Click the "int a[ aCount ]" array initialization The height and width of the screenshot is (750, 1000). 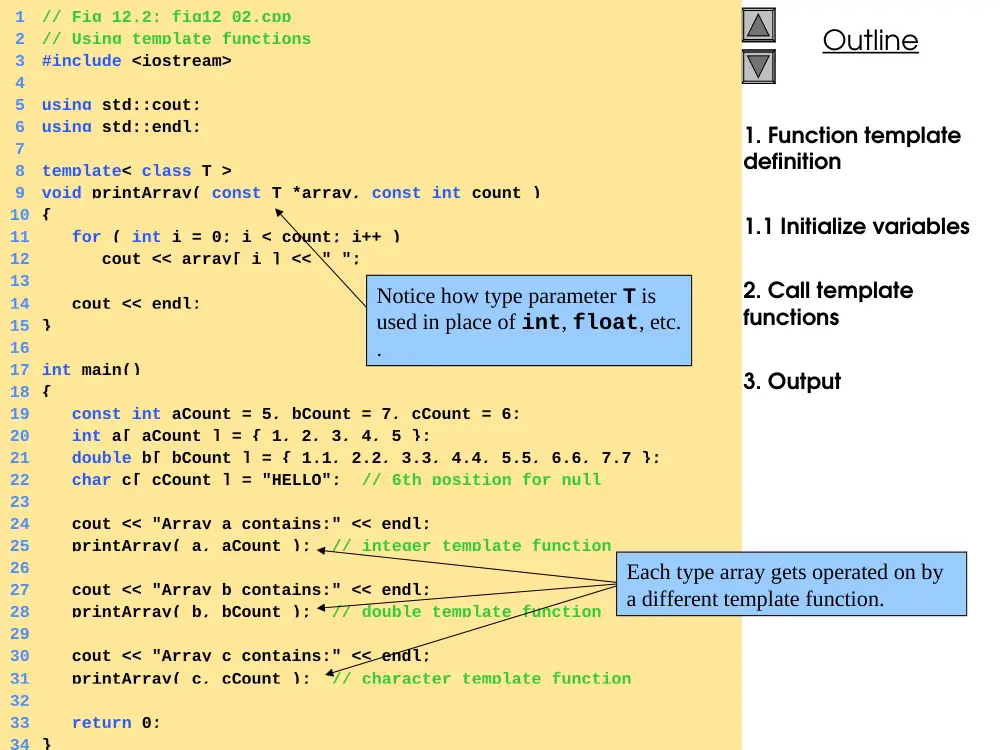coord(251,436)
